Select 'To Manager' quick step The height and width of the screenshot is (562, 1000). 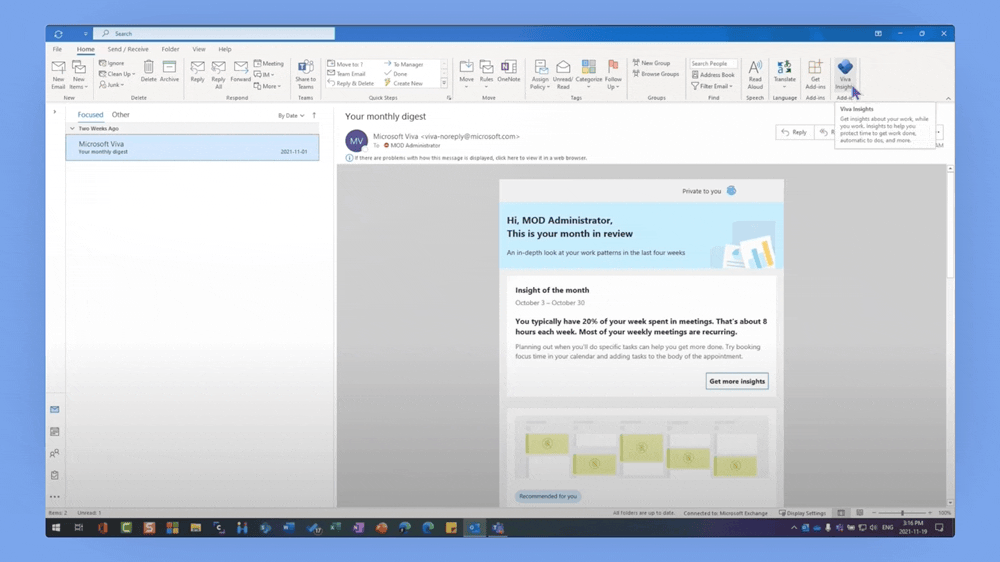[404, 64]
